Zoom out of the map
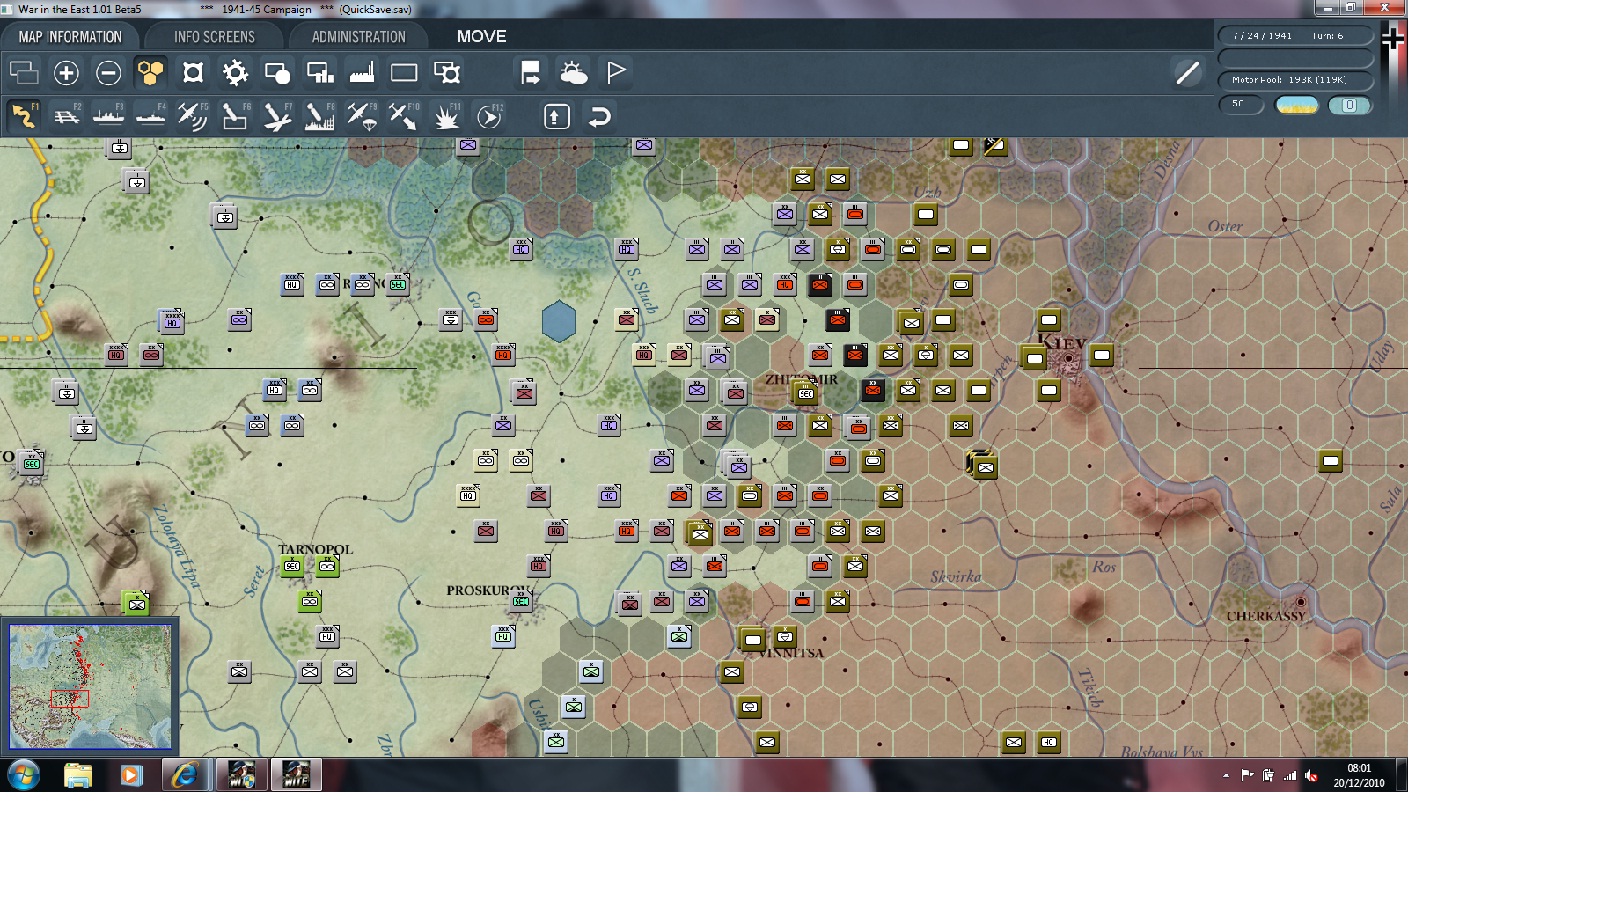Screen dimensions: 1600x900 [x=108, y=73]
